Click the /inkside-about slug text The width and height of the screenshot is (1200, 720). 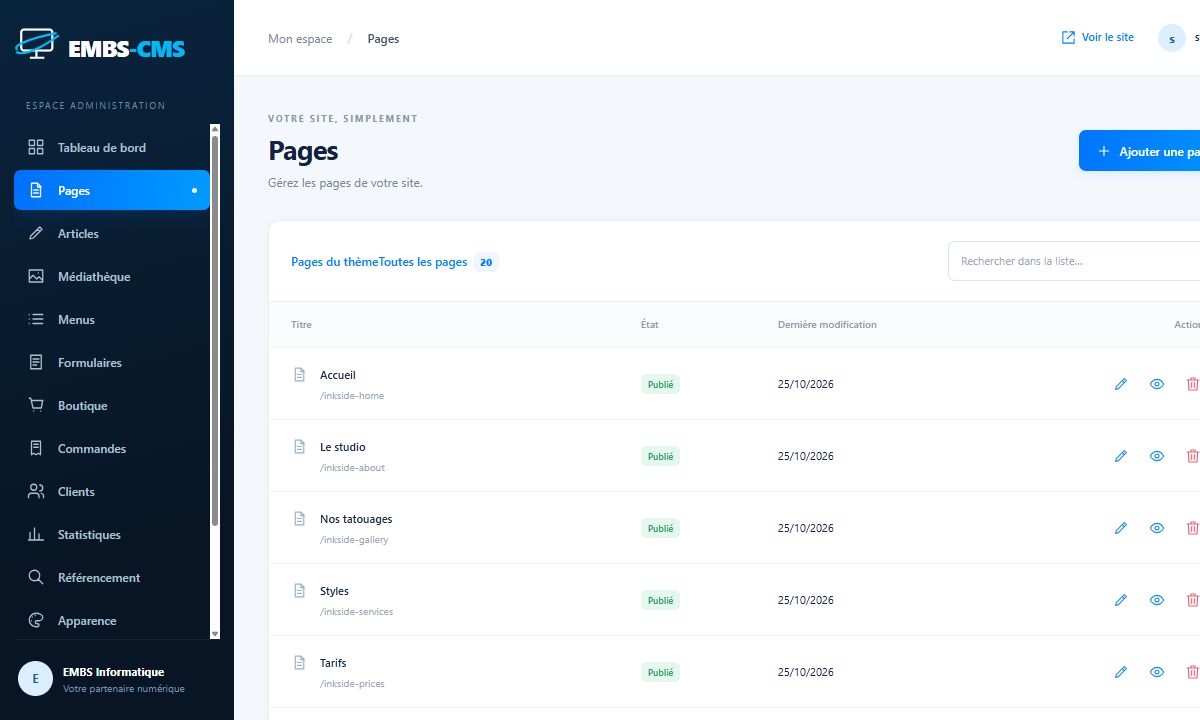click(352, 468)
